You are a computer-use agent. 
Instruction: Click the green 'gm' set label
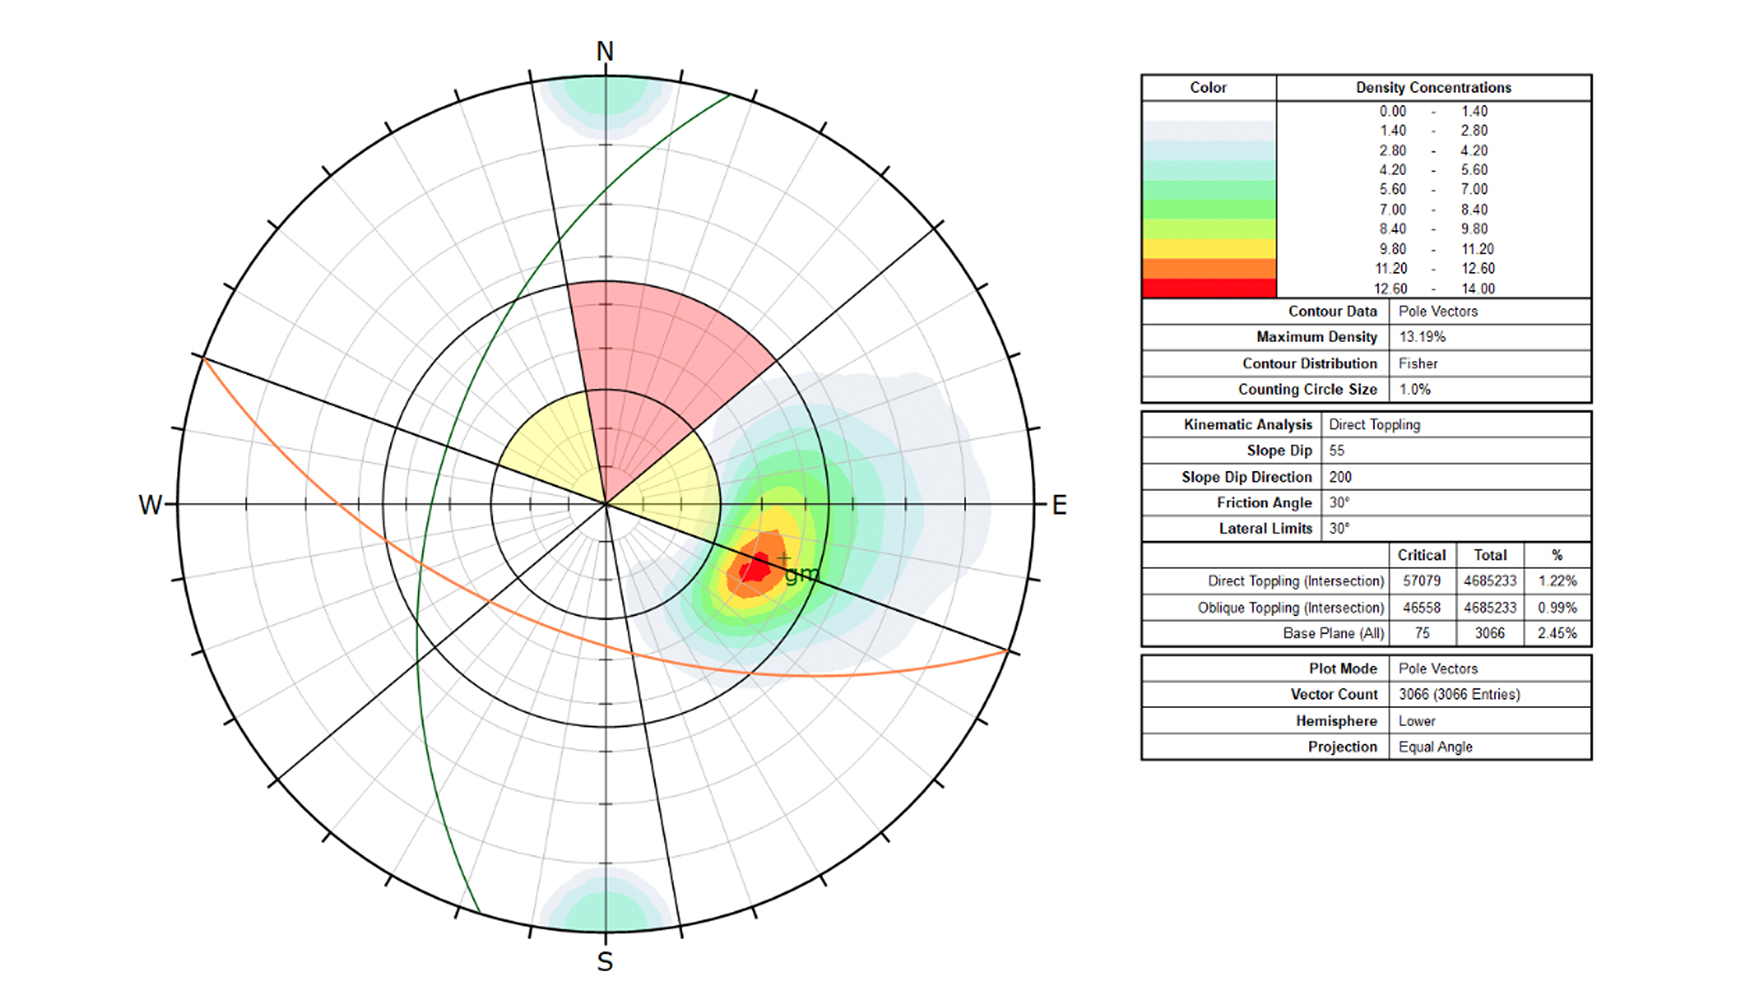[802, 574]
